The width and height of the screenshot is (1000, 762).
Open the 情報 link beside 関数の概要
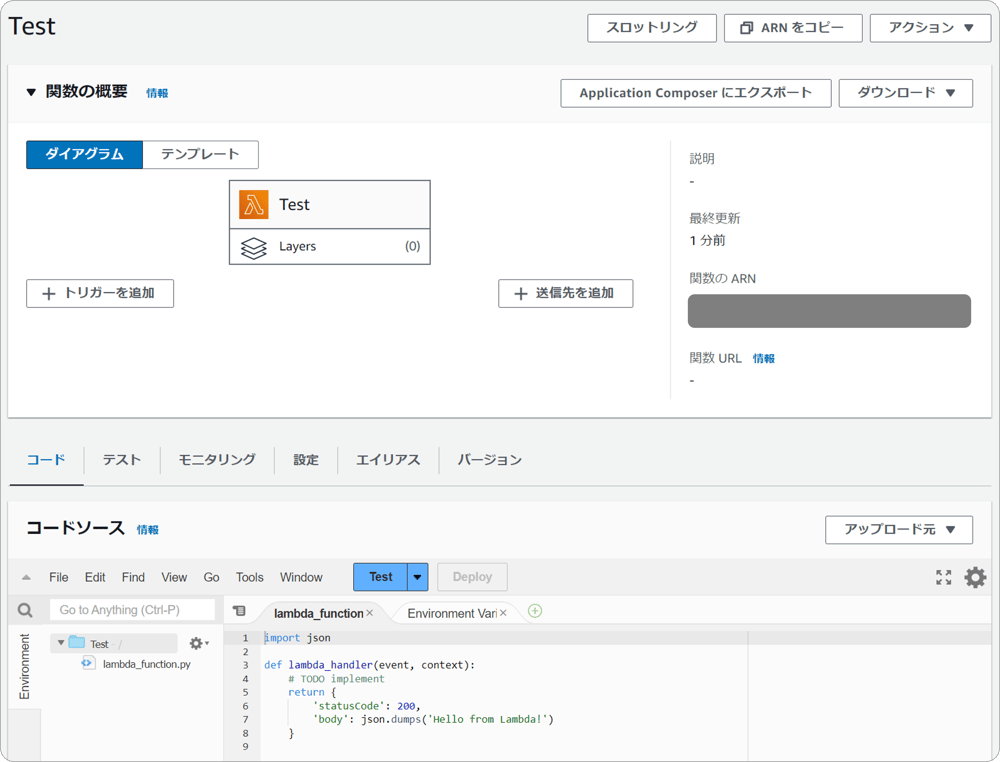157,93
